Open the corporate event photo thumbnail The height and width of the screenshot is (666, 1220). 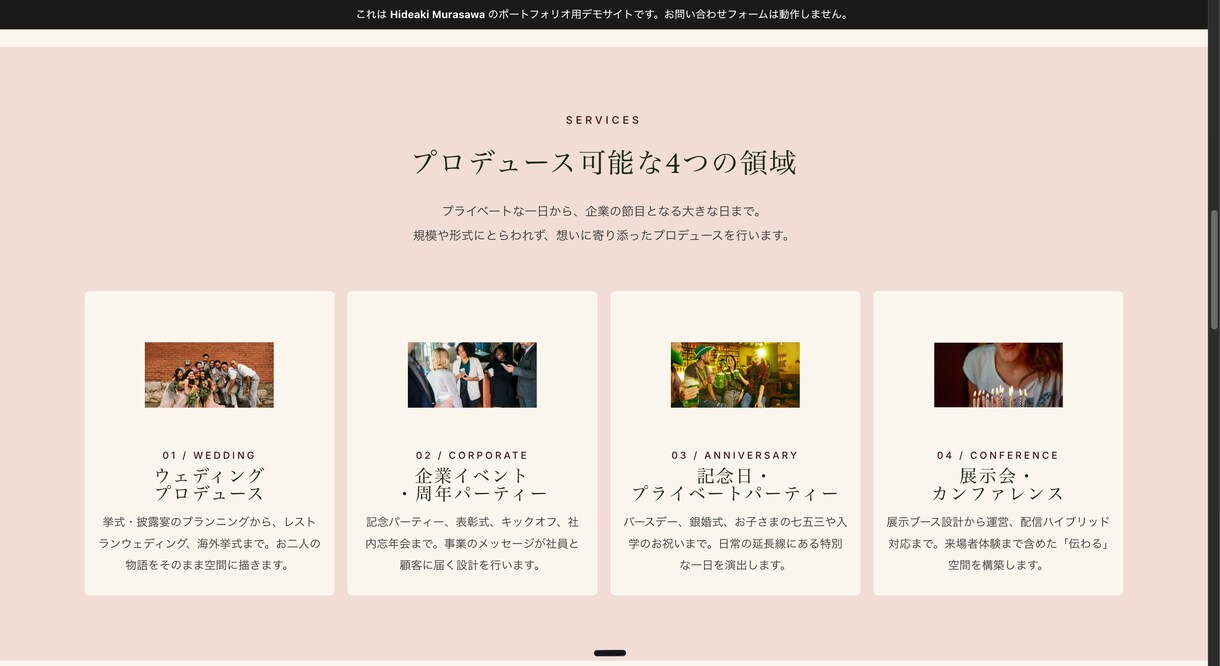(x=472, y=375)
